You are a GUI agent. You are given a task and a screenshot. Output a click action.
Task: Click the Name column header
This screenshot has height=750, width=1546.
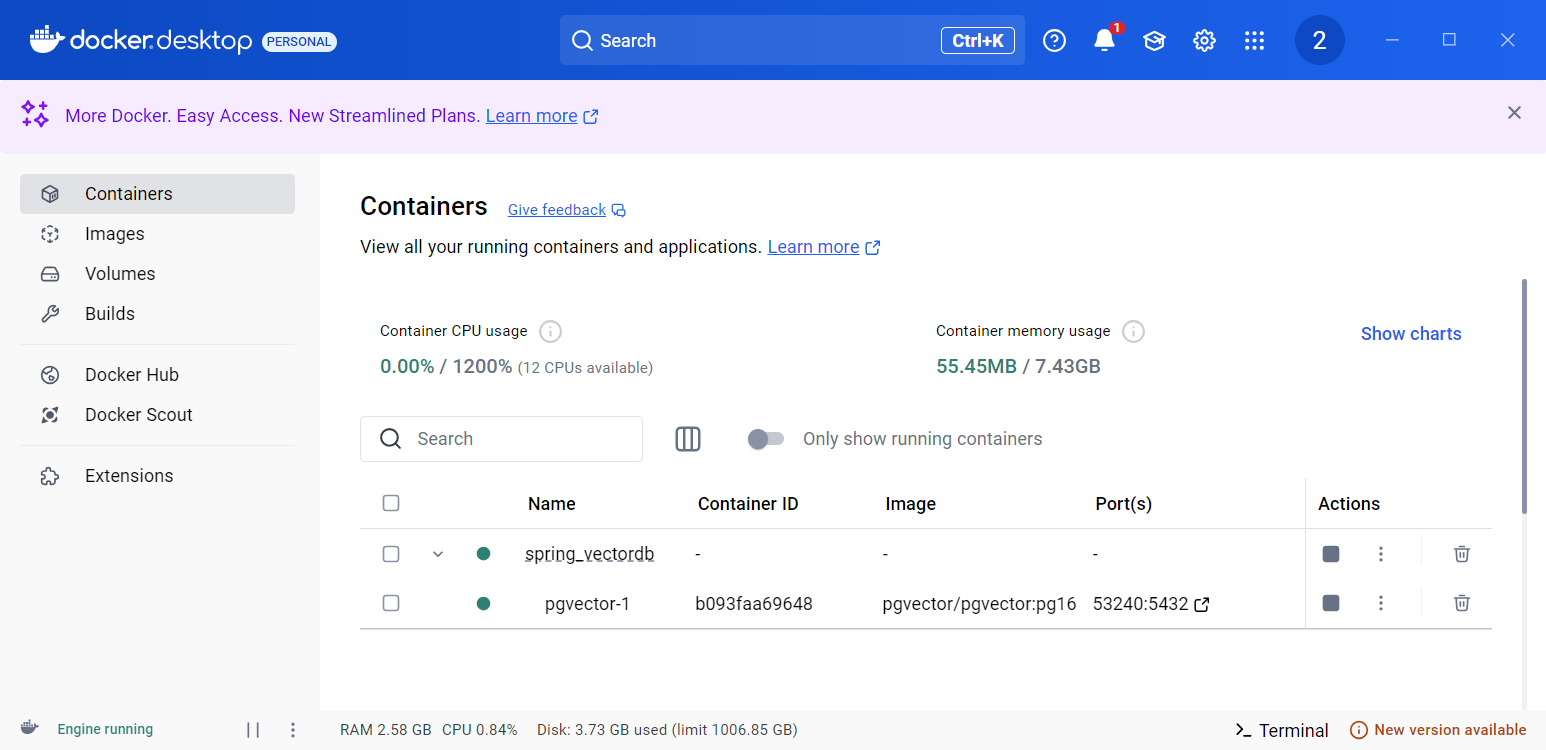click(x=552, y=504)
